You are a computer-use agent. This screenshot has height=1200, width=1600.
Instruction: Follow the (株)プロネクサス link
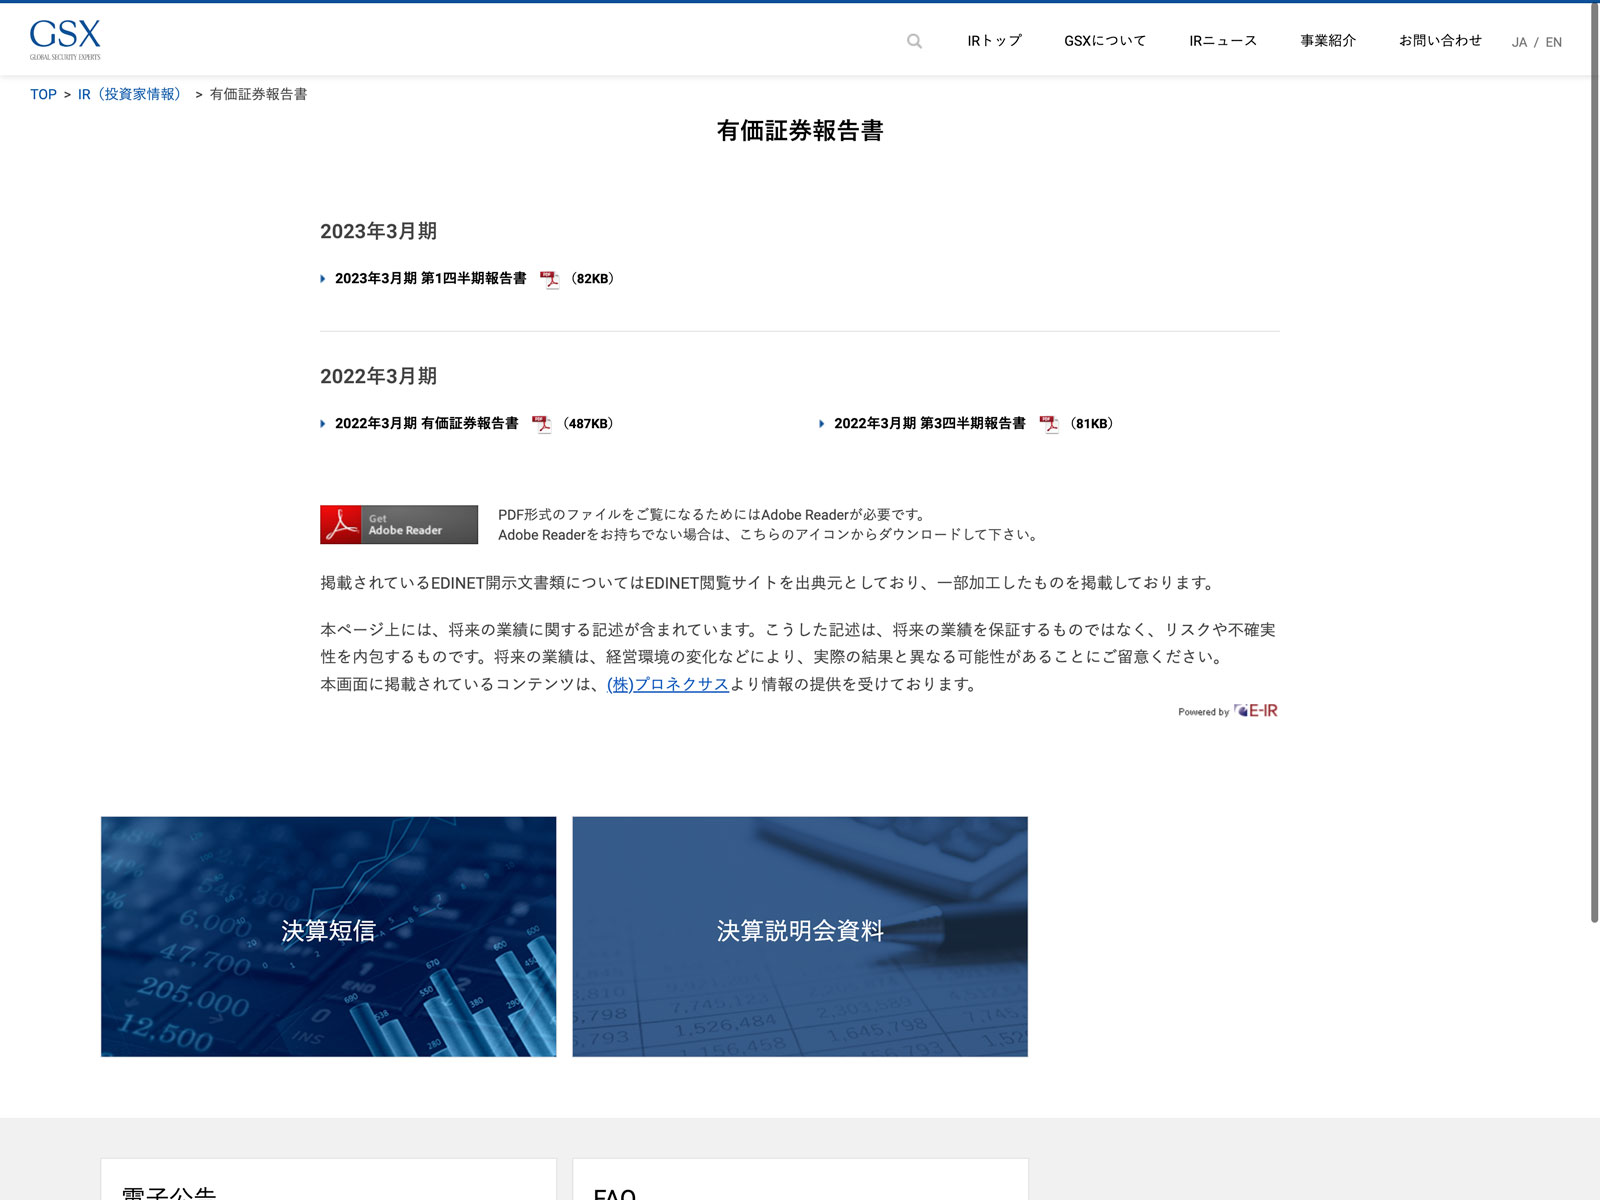coord(667,685)
